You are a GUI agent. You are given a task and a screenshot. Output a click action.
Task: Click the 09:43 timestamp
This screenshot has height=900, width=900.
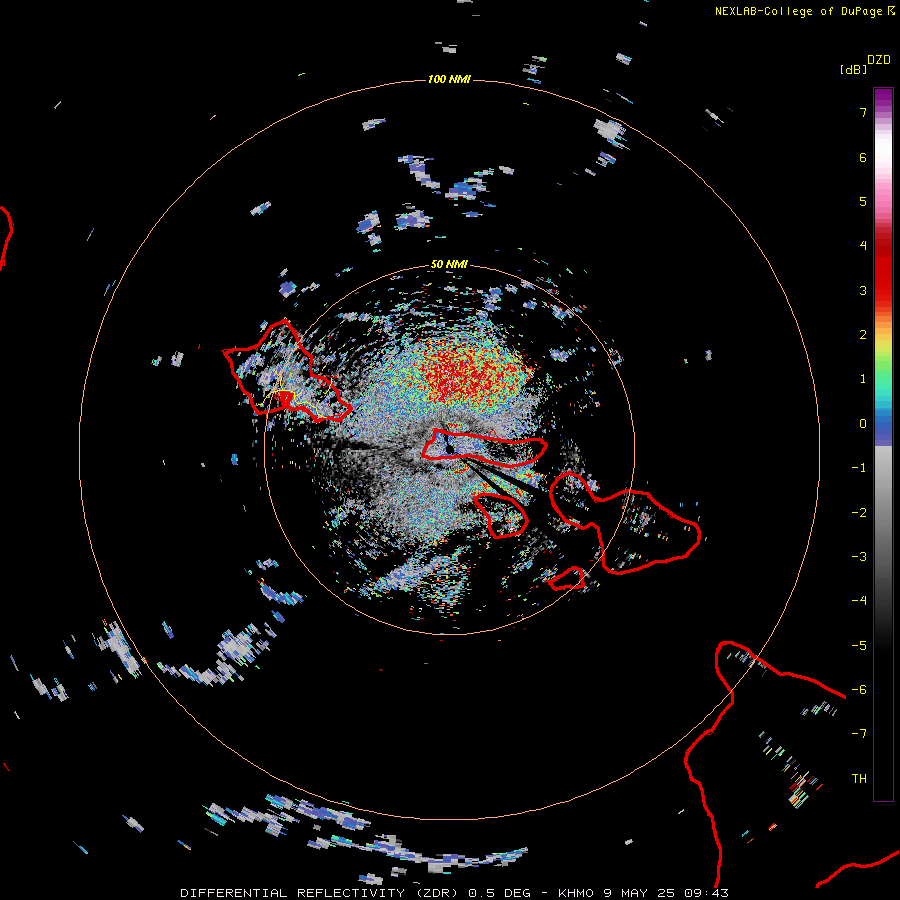(707, 893)
